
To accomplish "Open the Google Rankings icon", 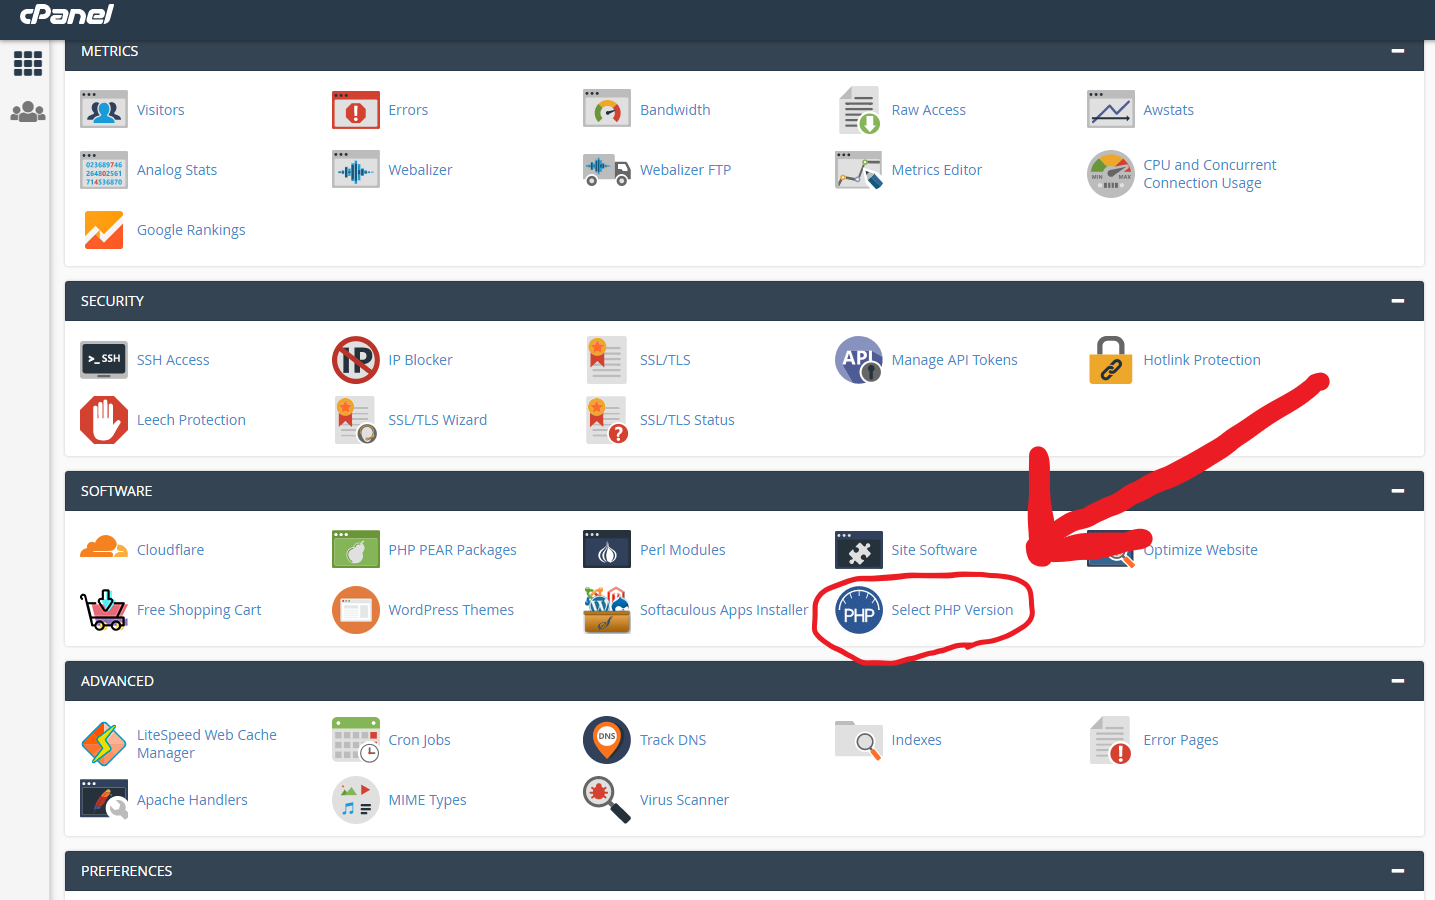I will (x=104, y=230).
